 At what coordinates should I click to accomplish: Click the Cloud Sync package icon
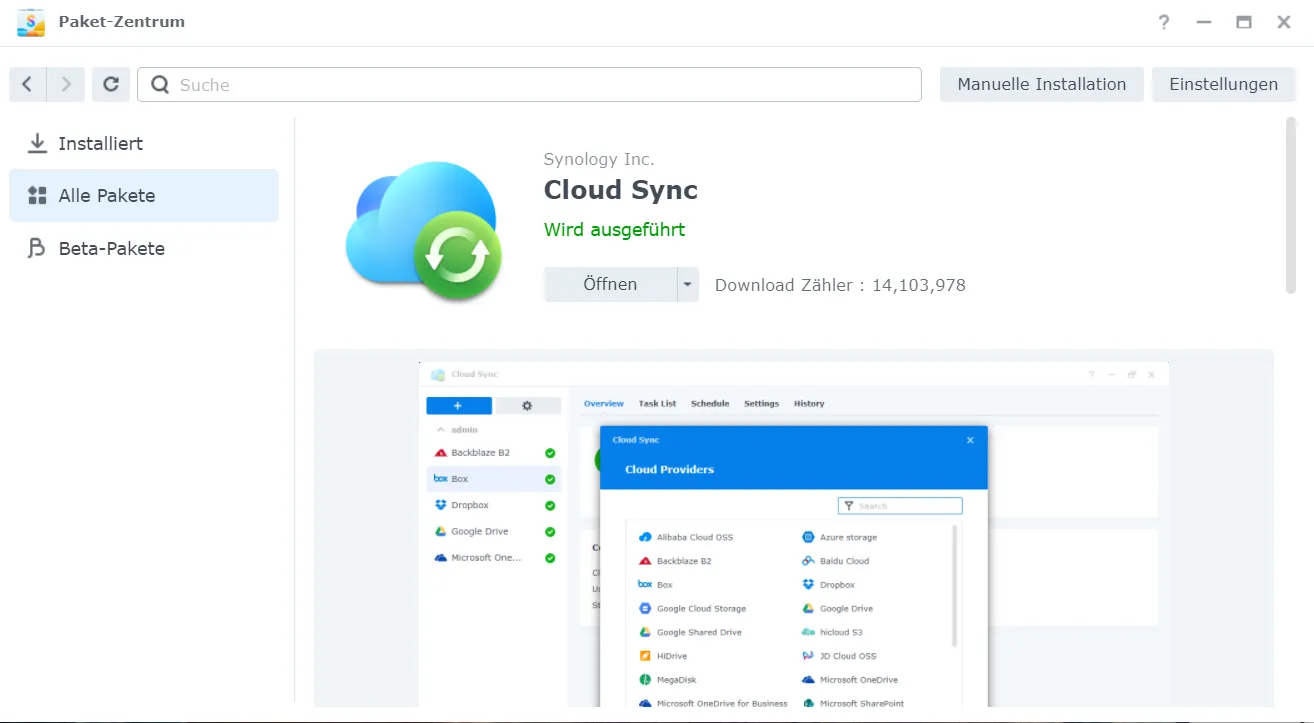422,231
